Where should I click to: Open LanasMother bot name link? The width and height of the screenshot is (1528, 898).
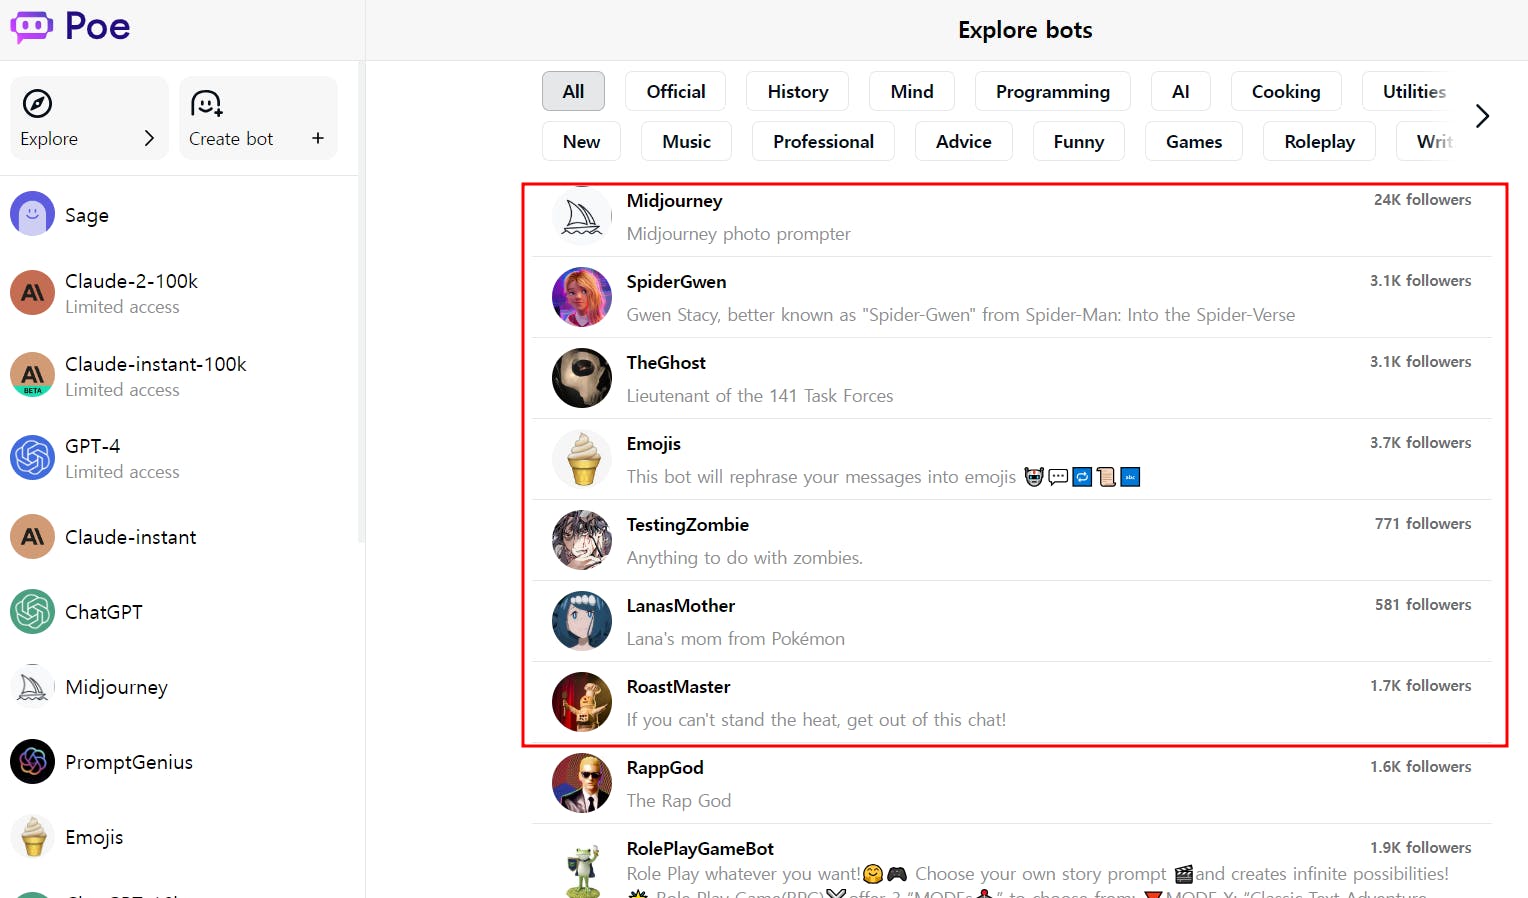[x=680, y=606]
